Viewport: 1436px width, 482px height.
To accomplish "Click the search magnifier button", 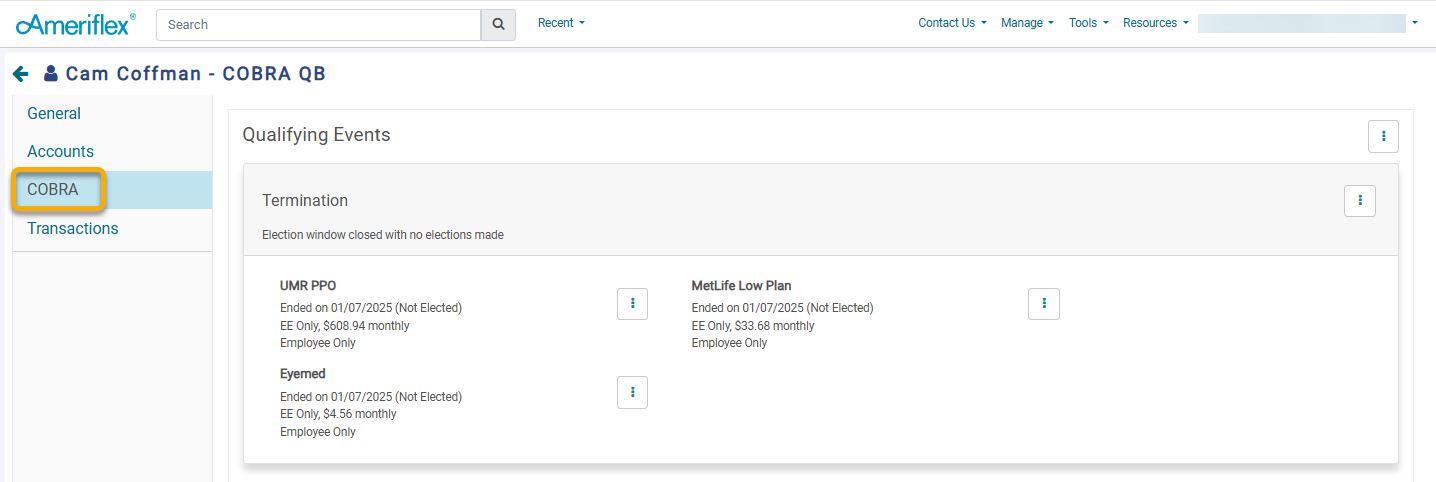I will (498, 24).
